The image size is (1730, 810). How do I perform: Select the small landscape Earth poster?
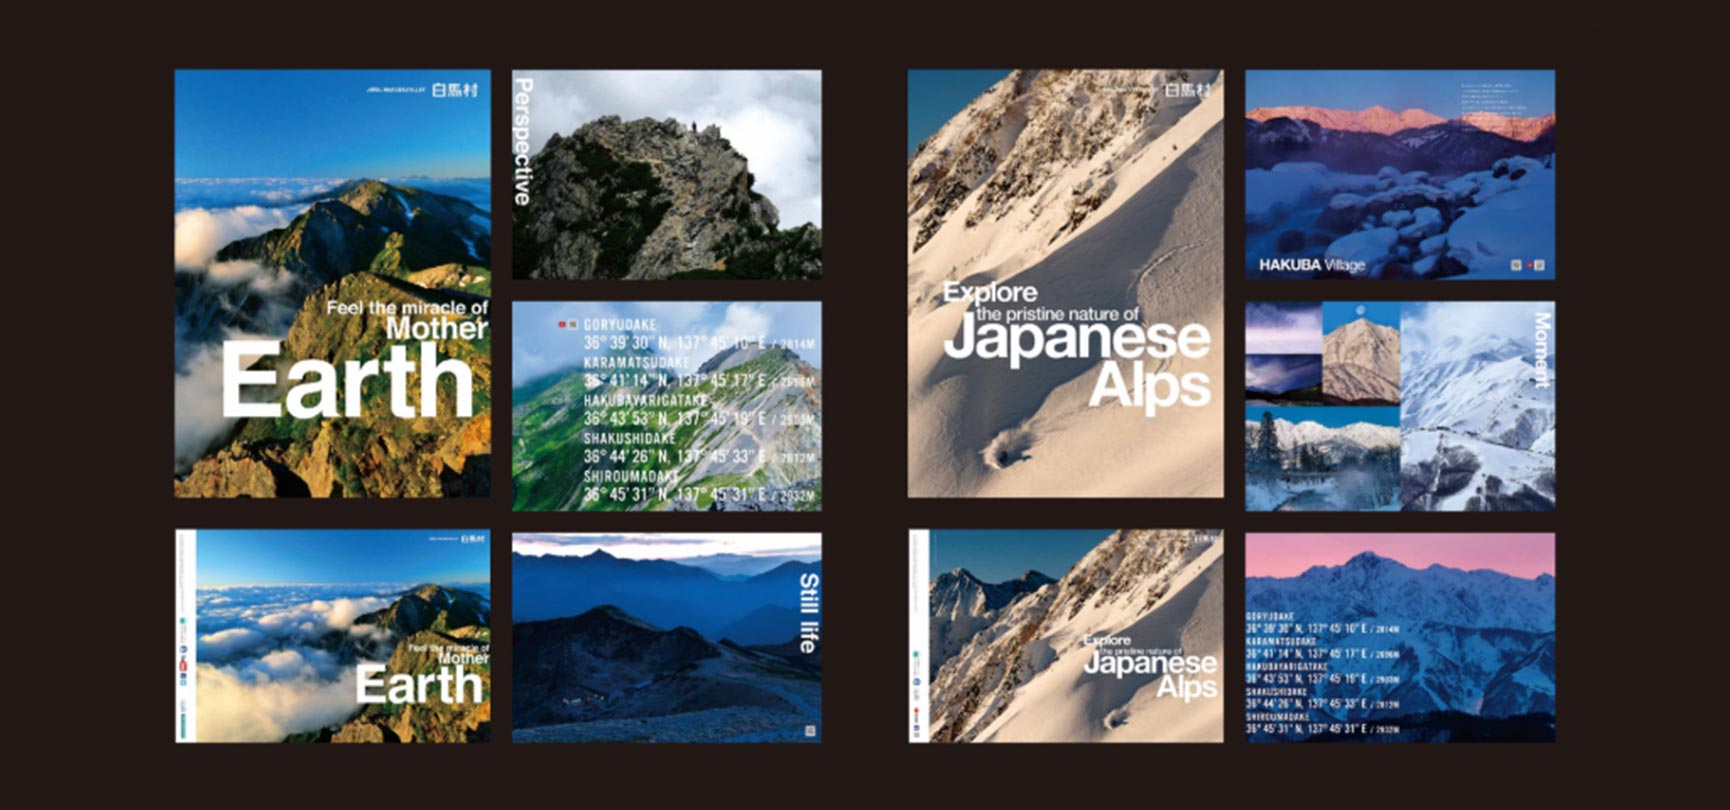332,636
